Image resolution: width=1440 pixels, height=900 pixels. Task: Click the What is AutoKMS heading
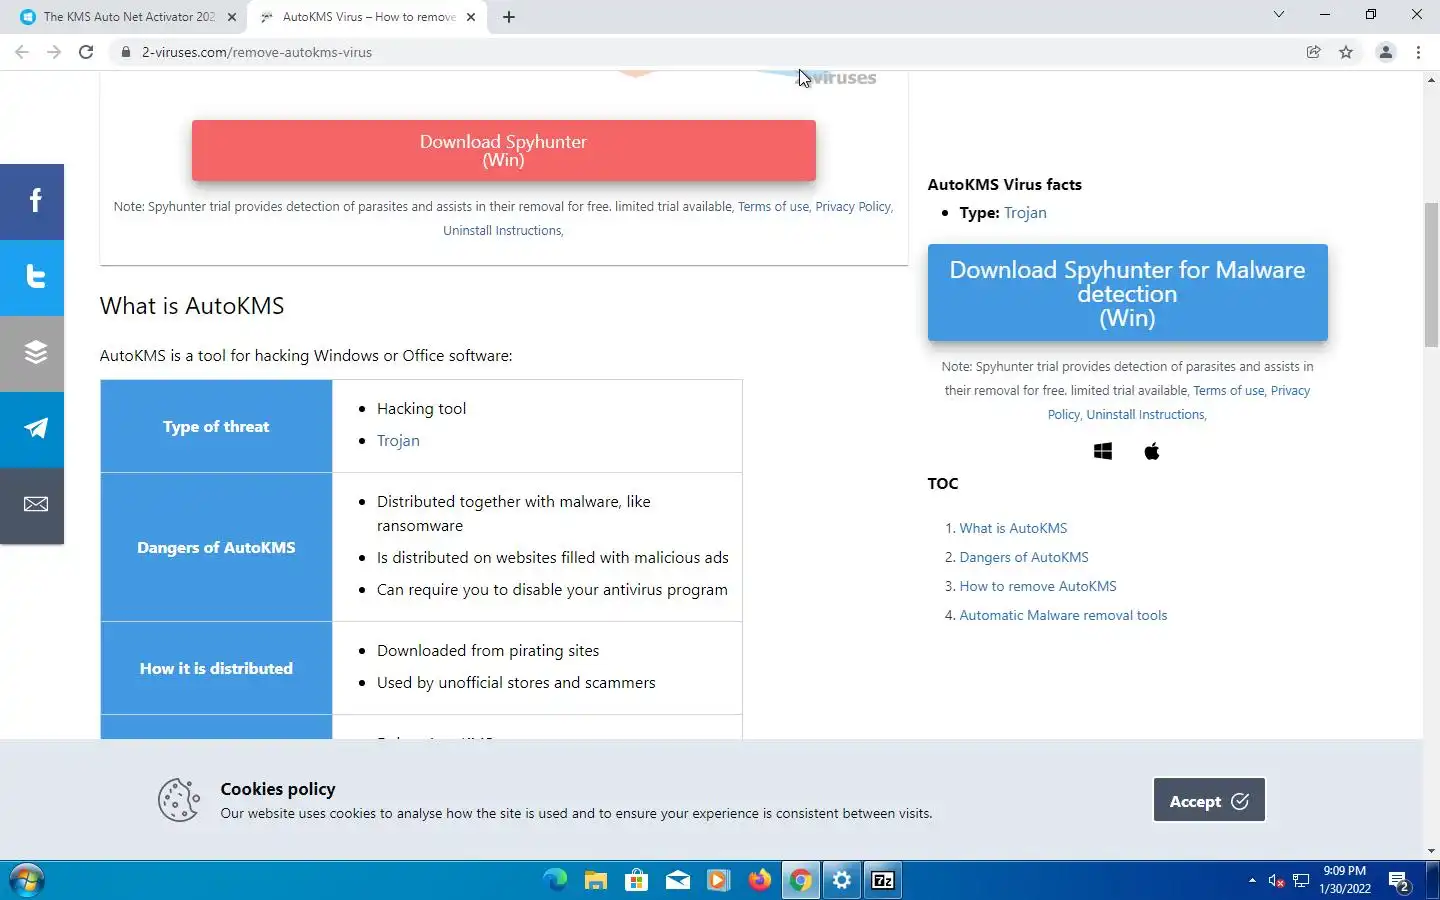point(192,306)
